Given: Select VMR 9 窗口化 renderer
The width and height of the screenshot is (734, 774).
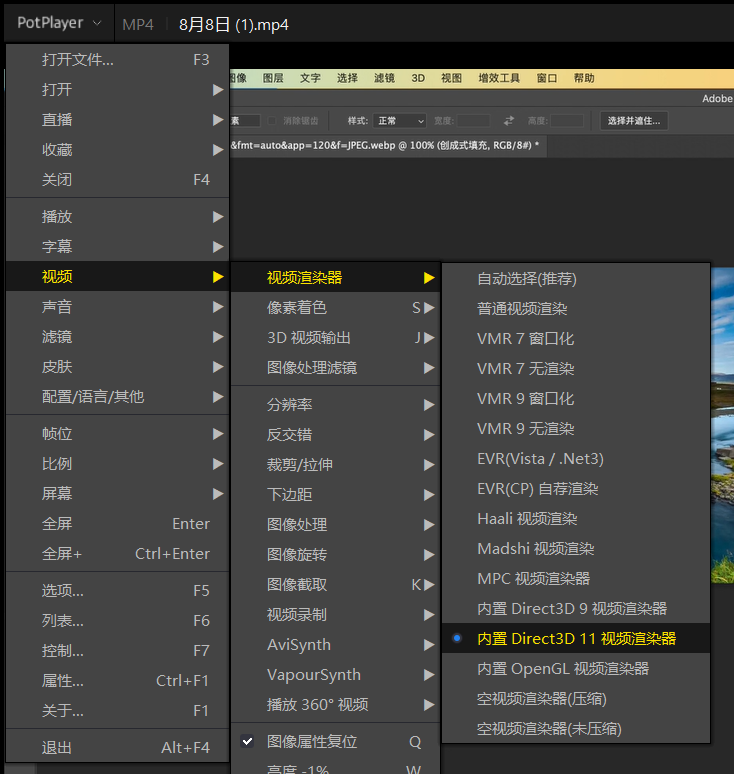Looking at the screenshot, I should [x=576, y=399].
